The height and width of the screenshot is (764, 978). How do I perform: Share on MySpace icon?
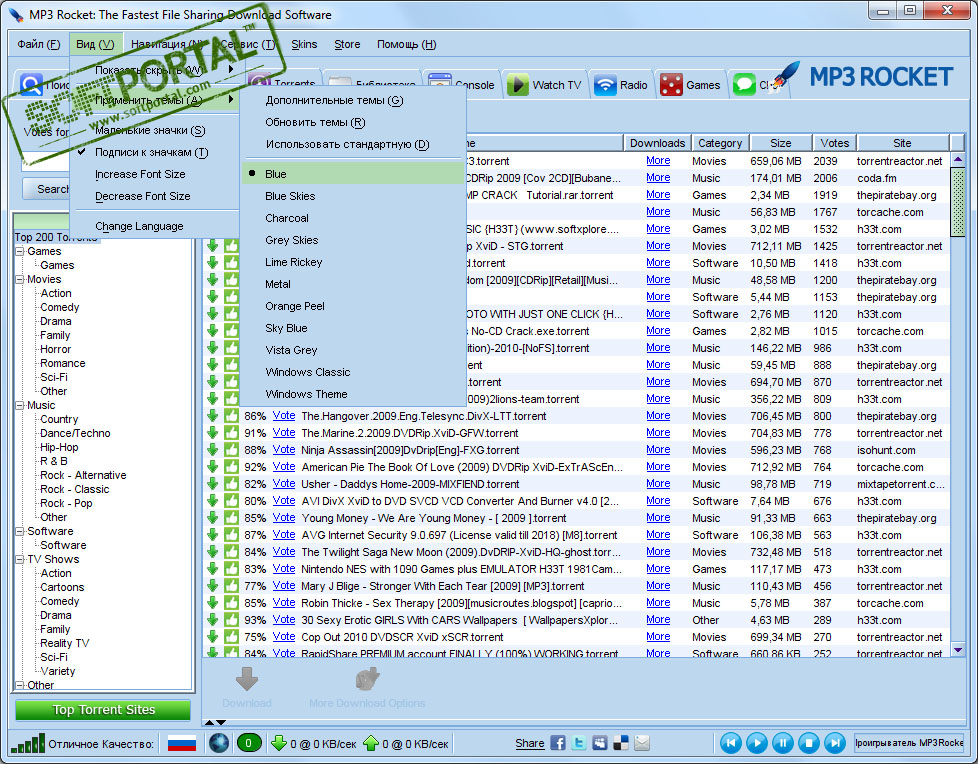tap(599, 743)
